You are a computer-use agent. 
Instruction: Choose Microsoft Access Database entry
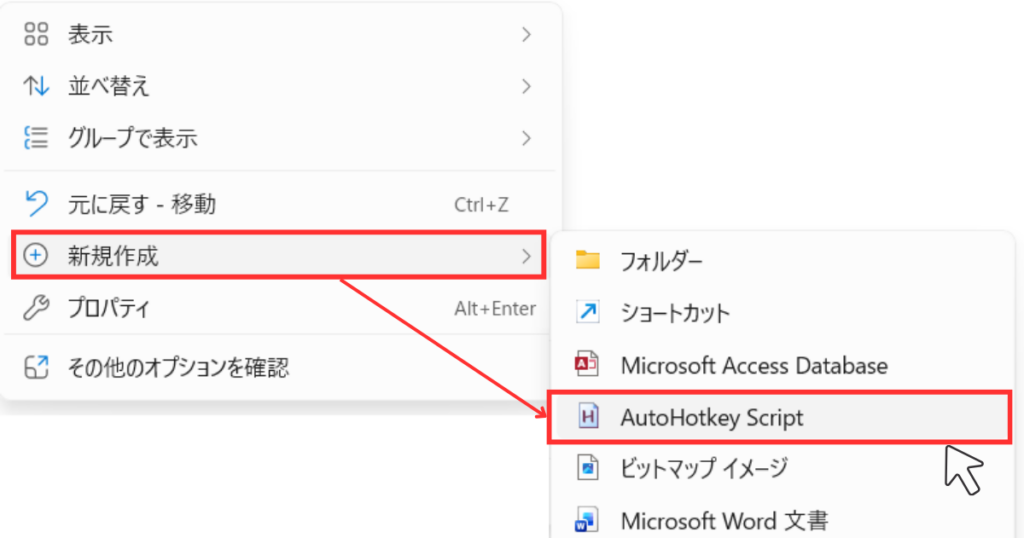(x=753, y=365)
